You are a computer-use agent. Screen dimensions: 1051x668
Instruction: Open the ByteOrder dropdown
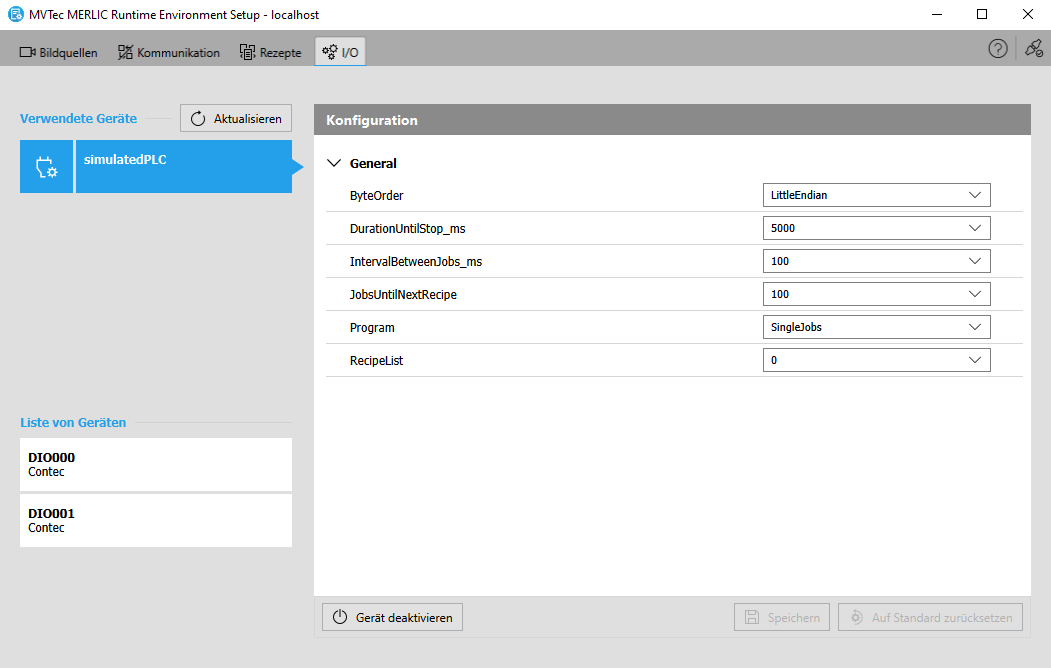coord(876,195)
